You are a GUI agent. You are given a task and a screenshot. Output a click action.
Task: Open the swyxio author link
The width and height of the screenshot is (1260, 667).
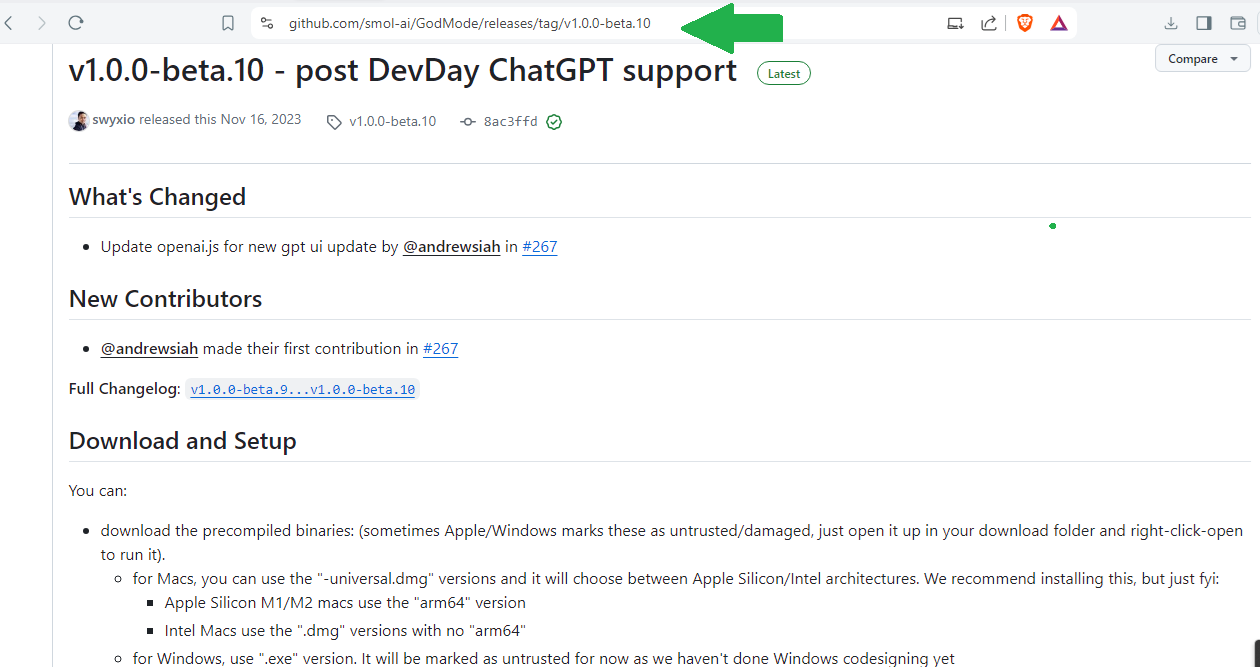pyautogui.click(x=114, y=120)
